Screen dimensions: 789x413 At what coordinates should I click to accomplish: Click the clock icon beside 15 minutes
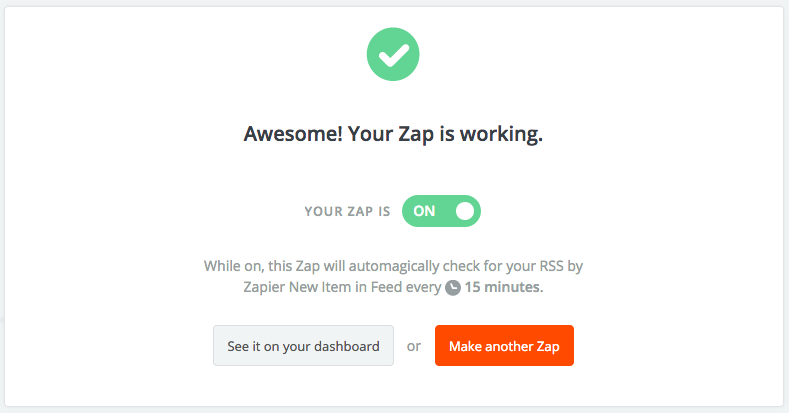pos(453,288)
